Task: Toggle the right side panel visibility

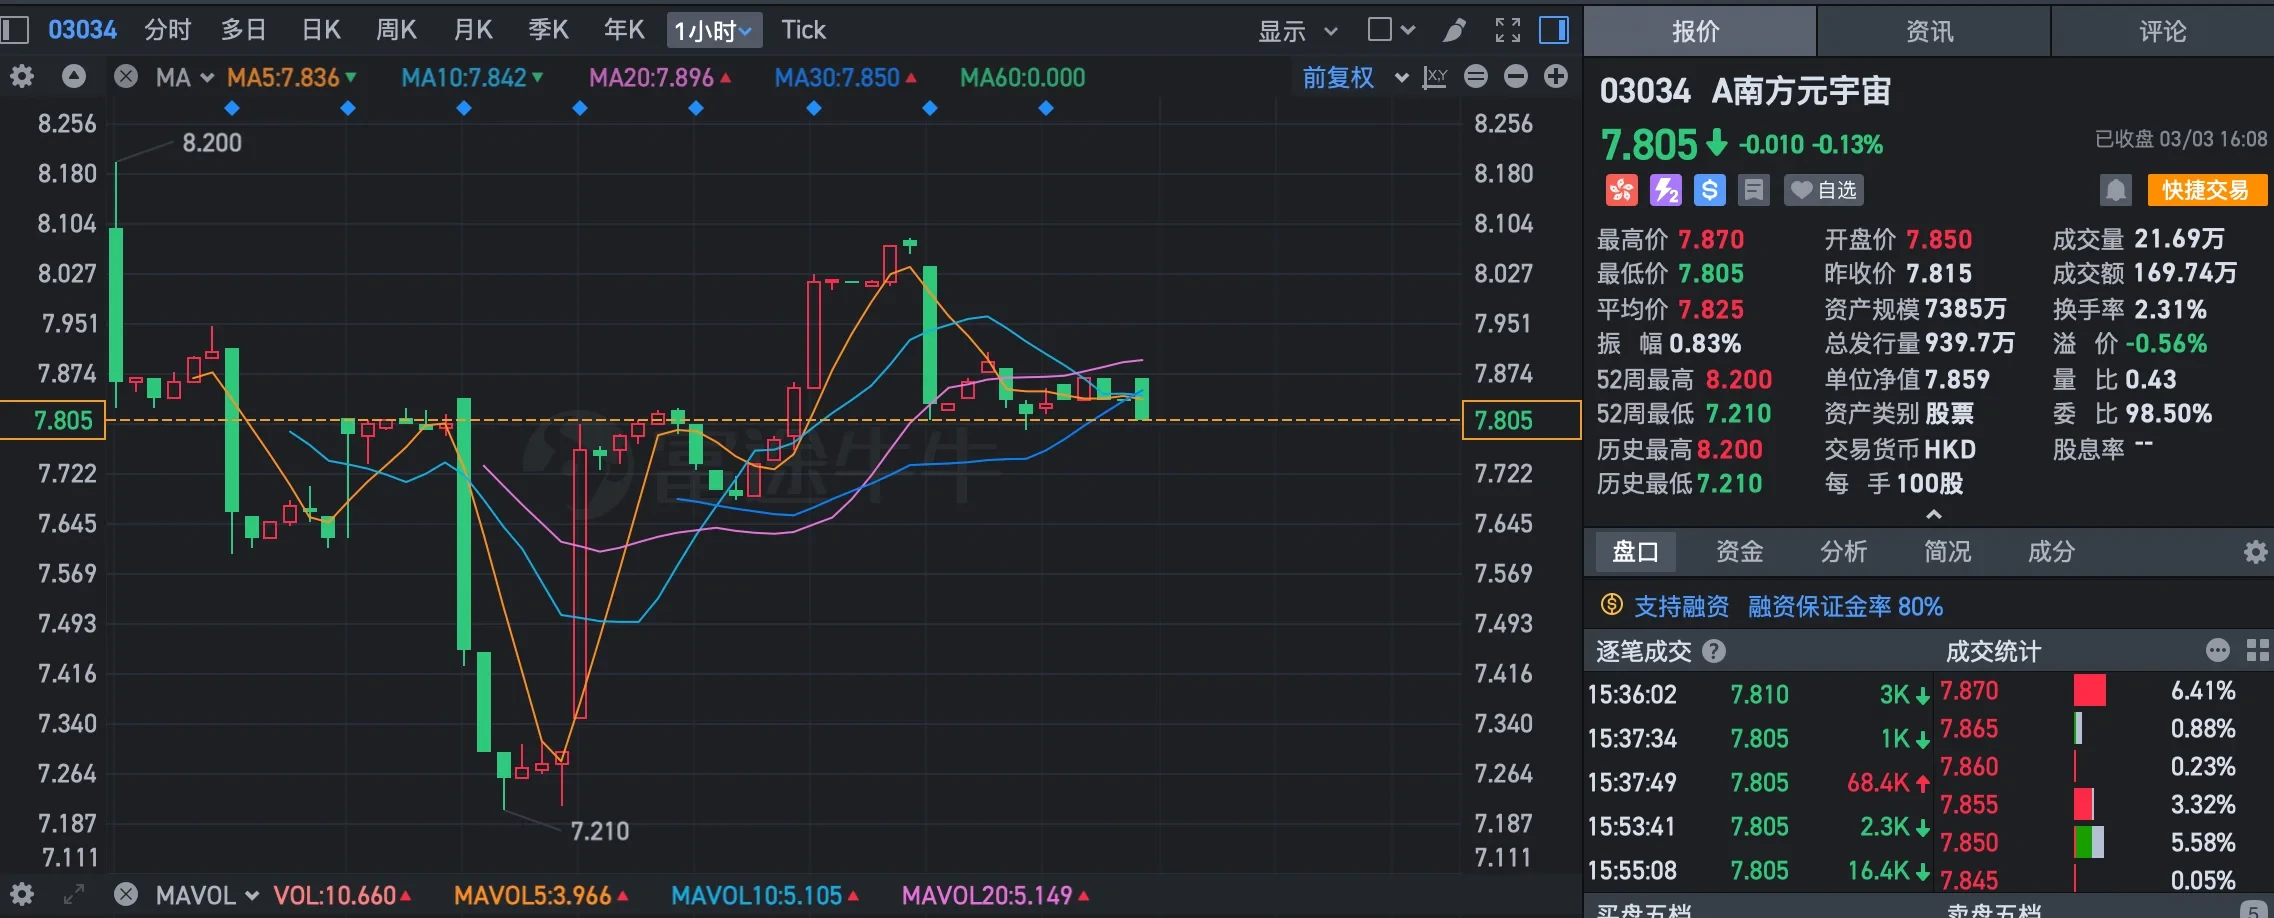Action: (1553, 30)
